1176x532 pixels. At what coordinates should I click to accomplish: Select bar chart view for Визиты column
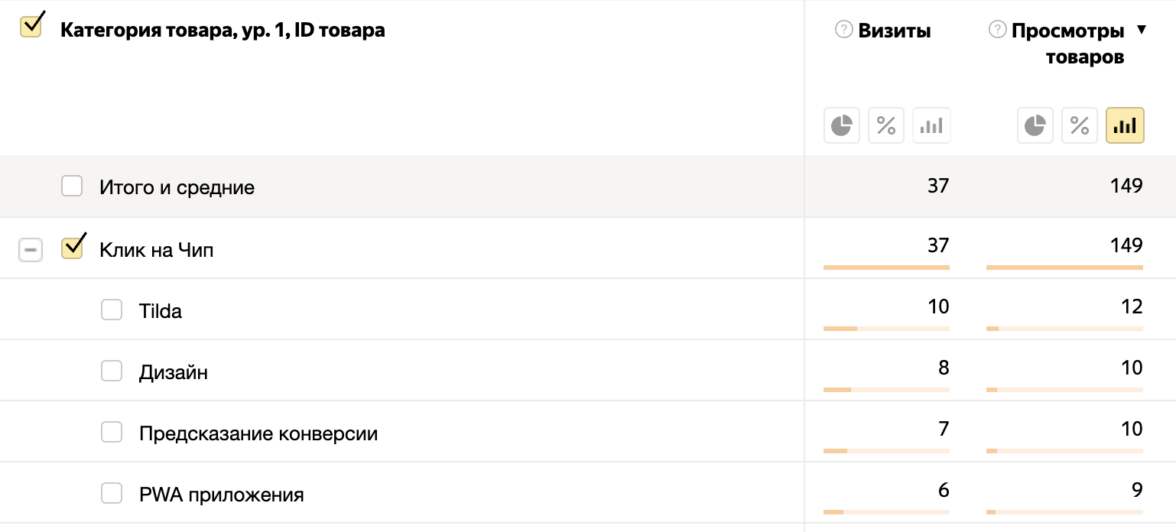(x=931, y=126)
